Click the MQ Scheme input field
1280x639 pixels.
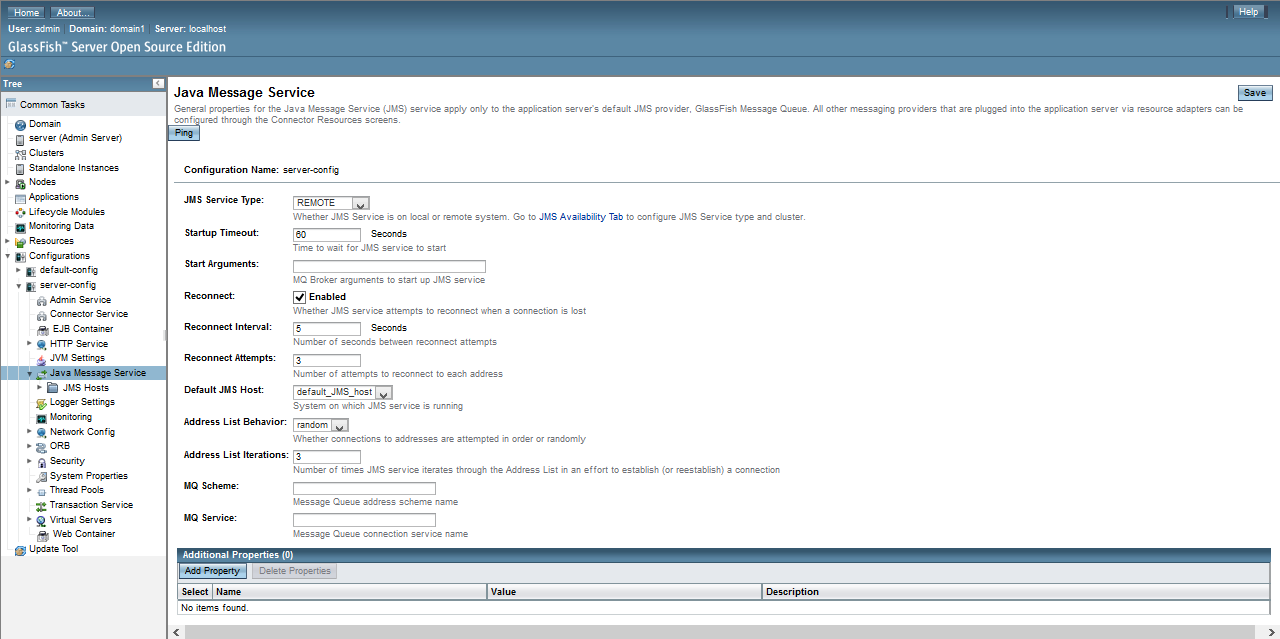(364, 489)
